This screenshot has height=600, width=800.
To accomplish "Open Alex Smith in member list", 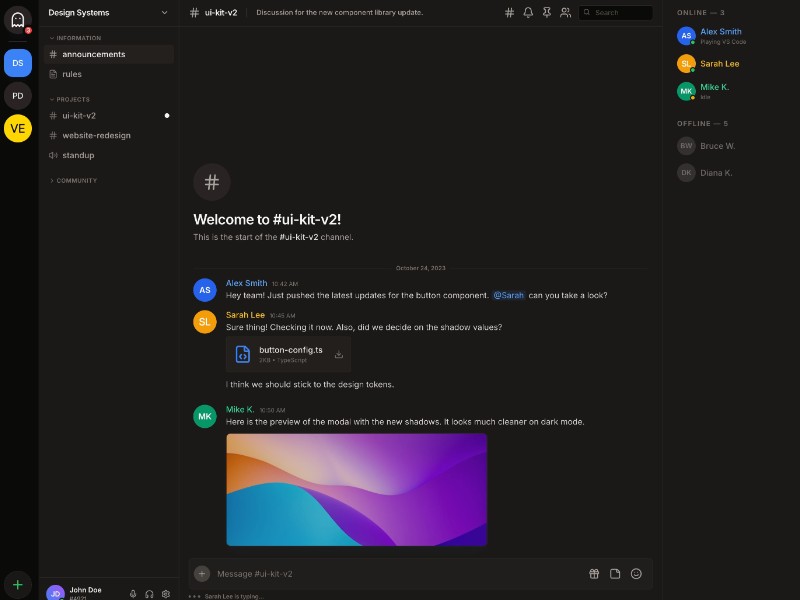I will (x=731, y=36).
